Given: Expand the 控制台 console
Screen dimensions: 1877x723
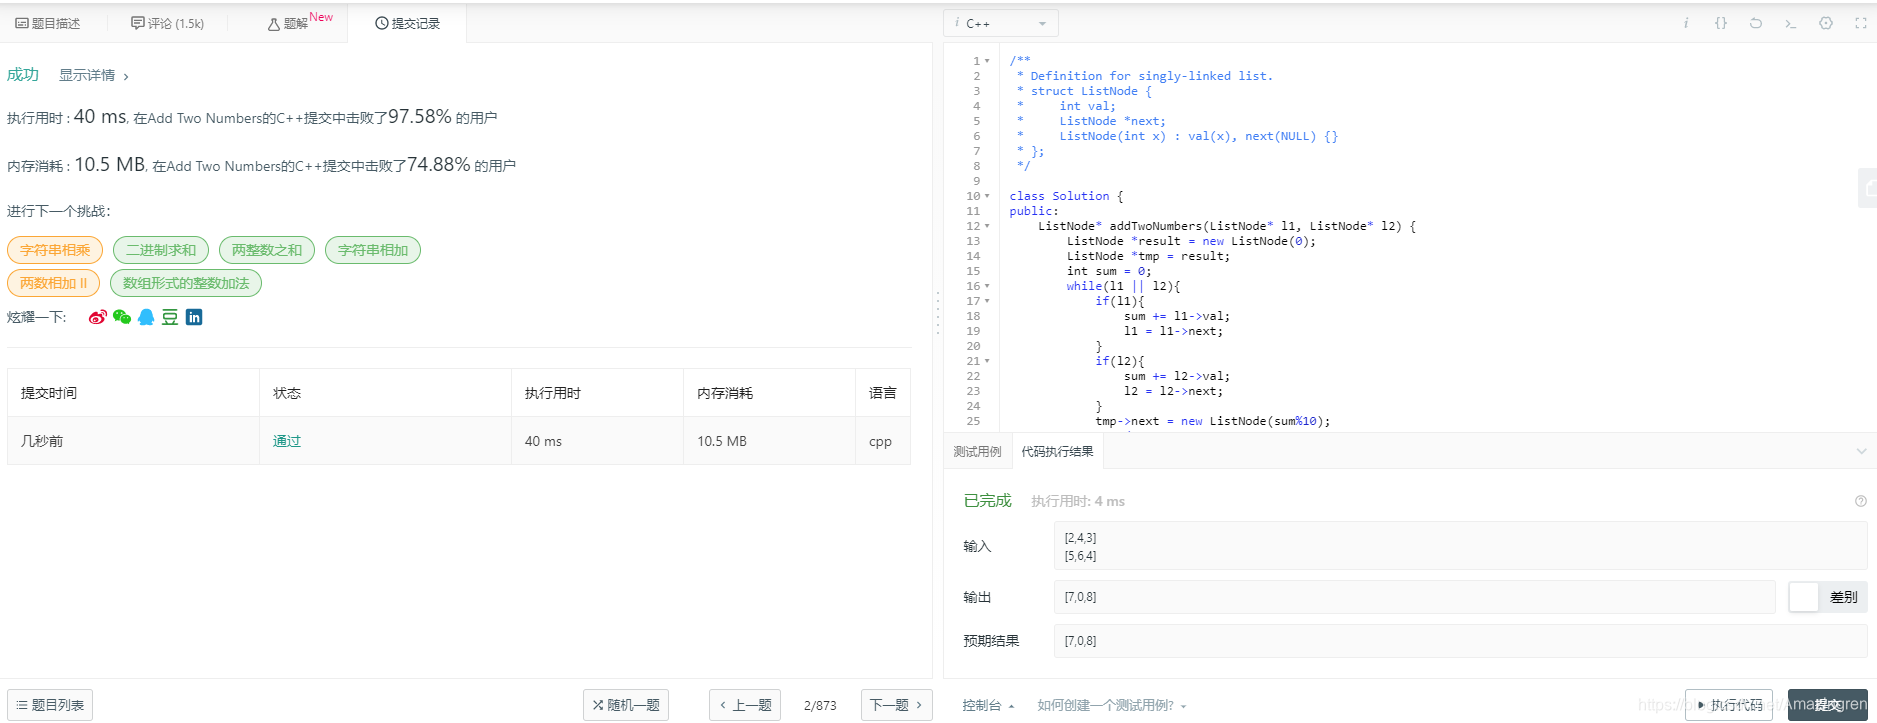Looking at the screenshot, I should pyautogui.click(x=988, y=705).
